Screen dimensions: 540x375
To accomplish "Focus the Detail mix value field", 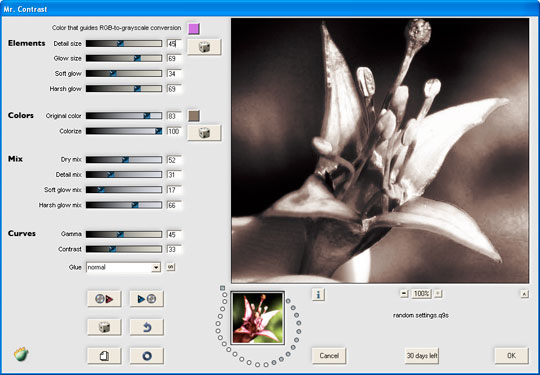I will click(x=174, y=175).
